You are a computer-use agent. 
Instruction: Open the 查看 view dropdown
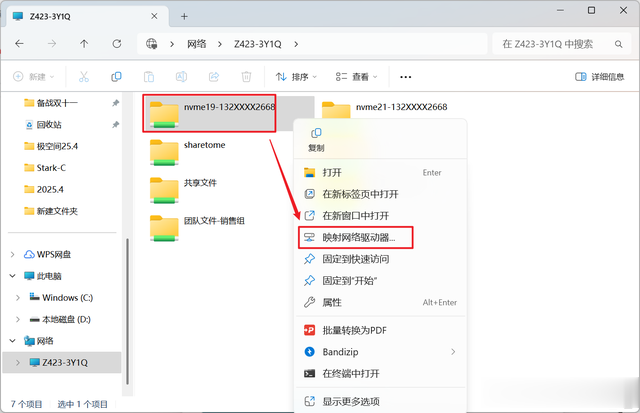[356, 77]
